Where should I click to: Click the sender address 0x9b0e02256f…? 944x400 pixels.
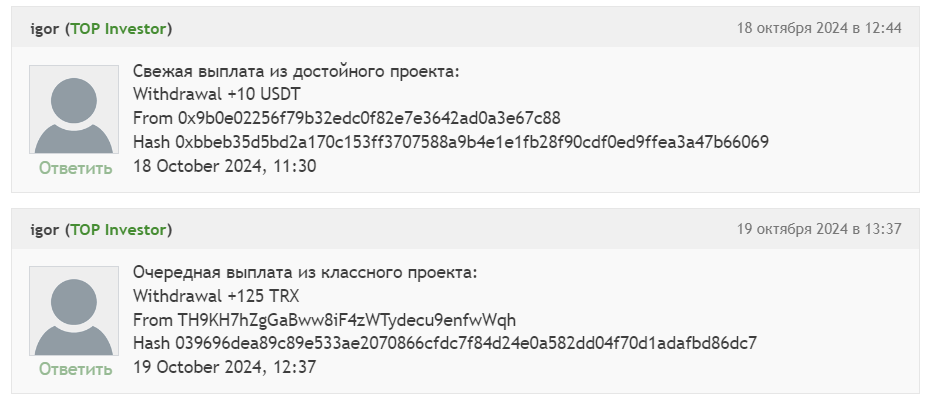pyautogui.click(x=369, y=118)
